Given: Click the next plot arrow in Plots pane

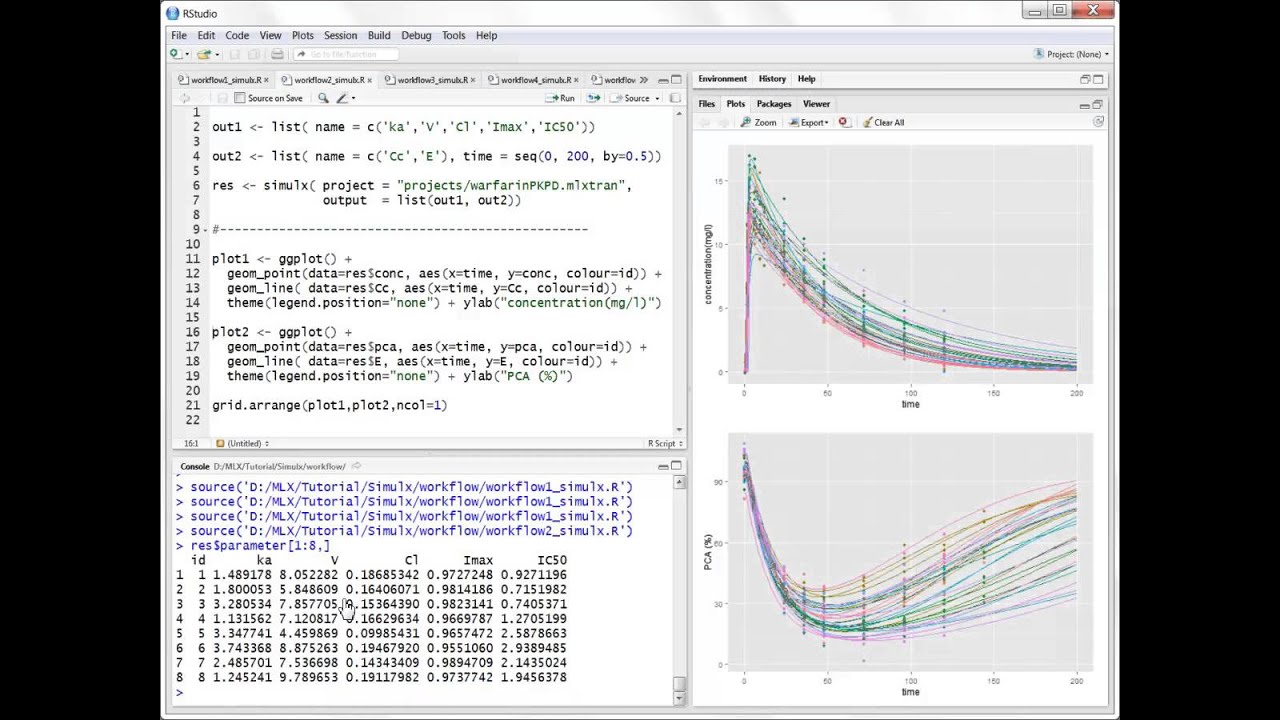Looking at the screenshot, I should click(724, 122).
